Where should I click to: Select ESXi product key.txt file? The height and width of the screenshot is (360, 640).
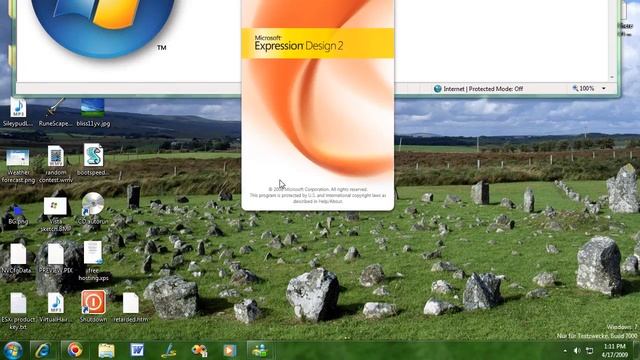[x=18, y=311]
